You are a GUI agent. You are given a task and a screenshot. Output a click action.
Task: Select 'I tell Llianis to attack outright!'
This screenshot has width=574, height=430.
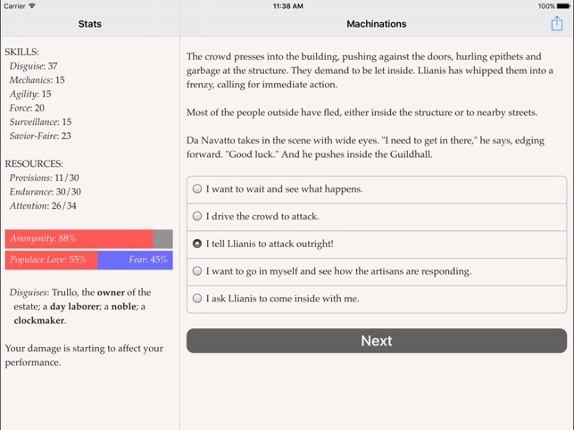377,244
